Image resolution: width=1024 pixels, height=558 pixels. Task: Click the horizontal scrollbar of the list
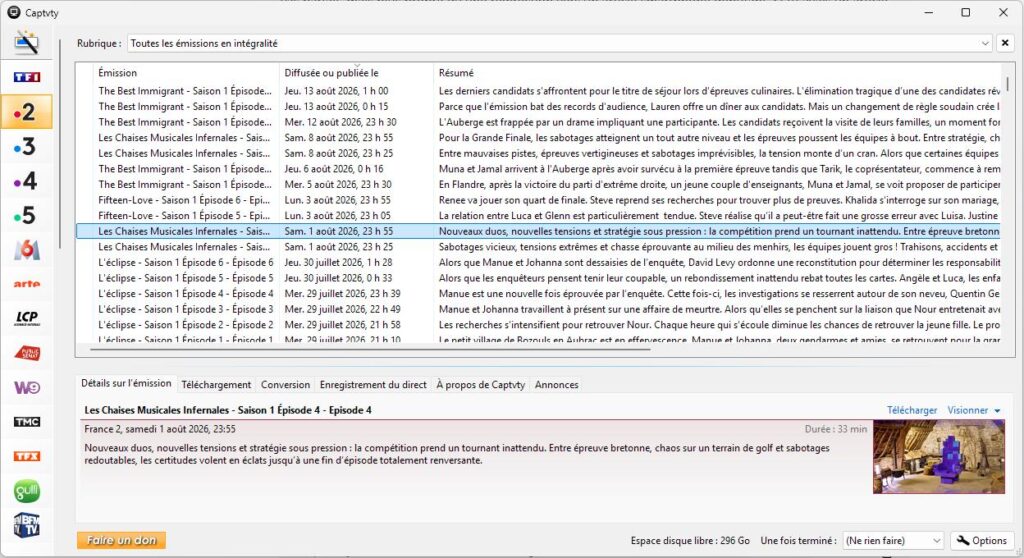tap(370, 350)
